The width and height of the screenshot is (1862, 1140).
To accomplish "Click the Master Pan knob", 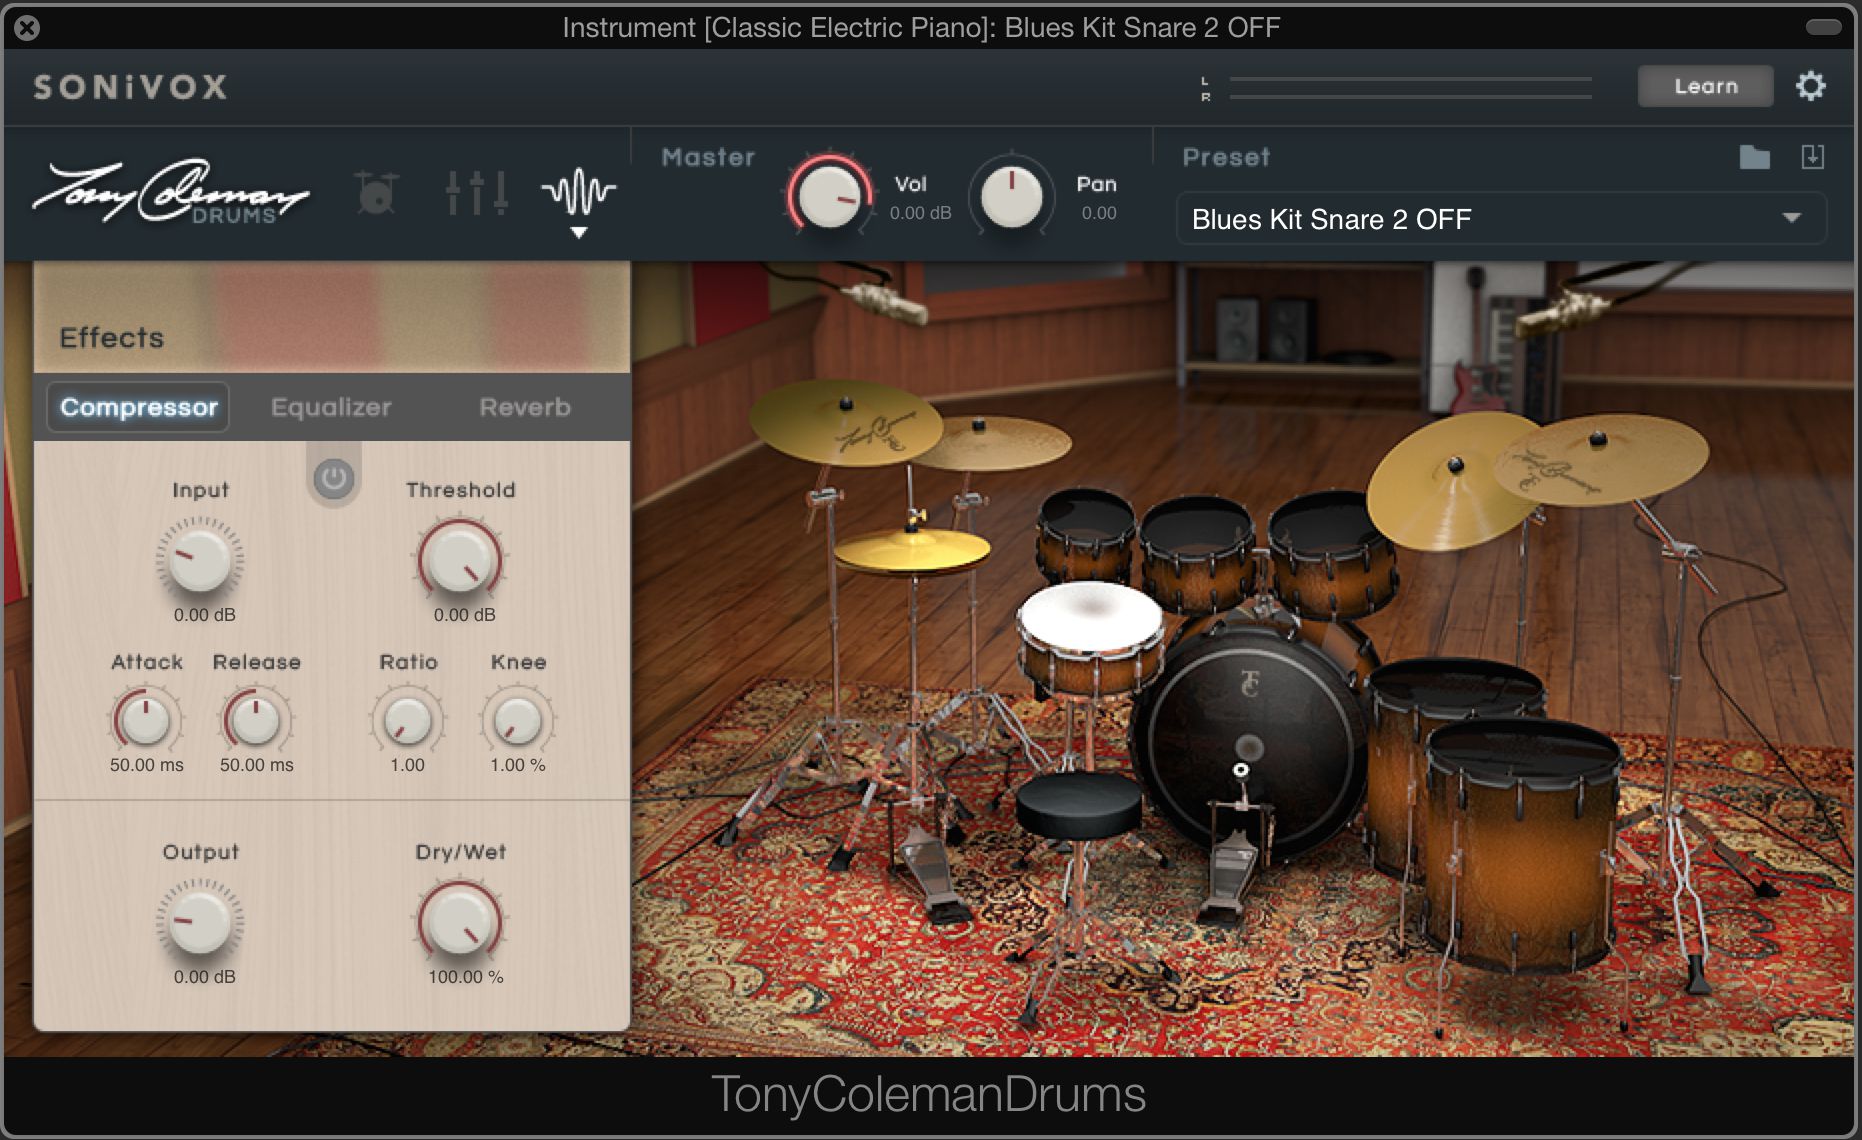I will pos(1012,196).
